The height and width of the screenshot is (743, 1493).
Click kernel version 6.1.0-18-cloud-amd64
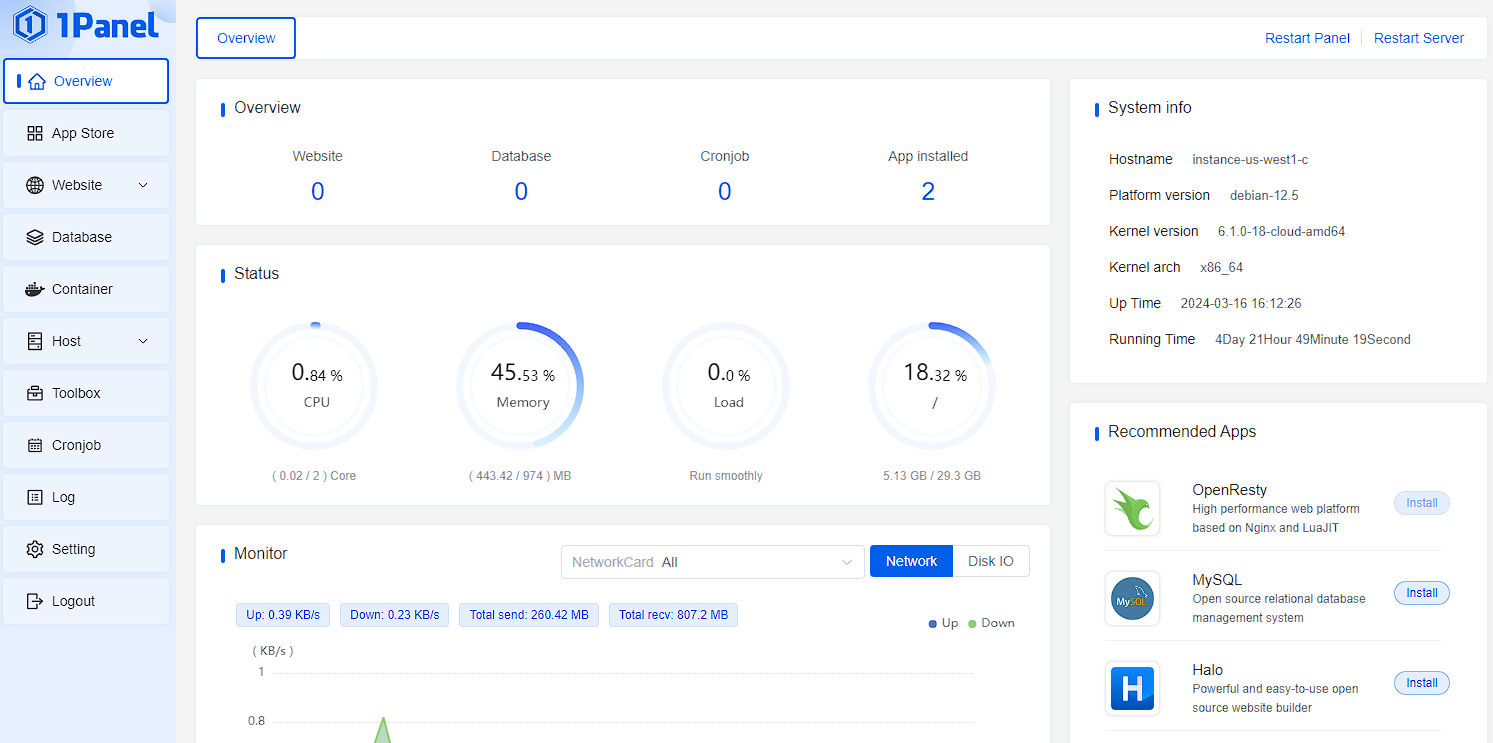pyautogui.click(x=1281, y=232)
